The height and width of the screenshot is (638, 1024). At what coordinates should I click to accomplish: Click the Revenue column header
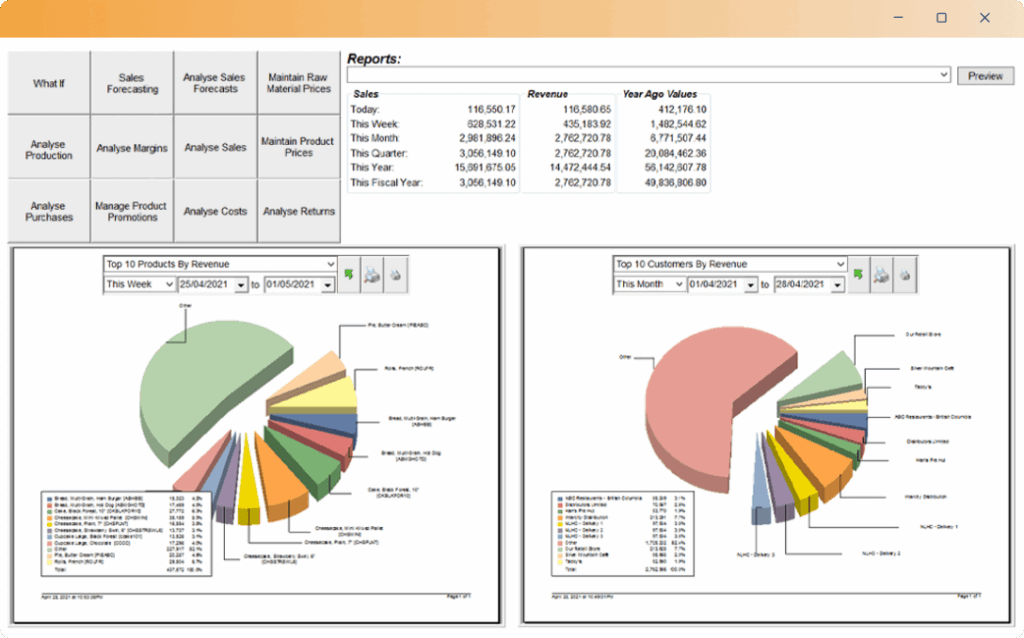tap(547, 94)
